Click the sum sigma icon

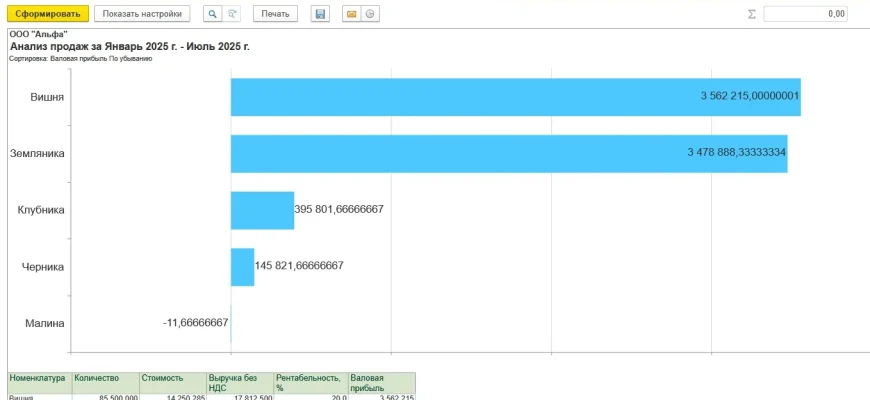752,14
